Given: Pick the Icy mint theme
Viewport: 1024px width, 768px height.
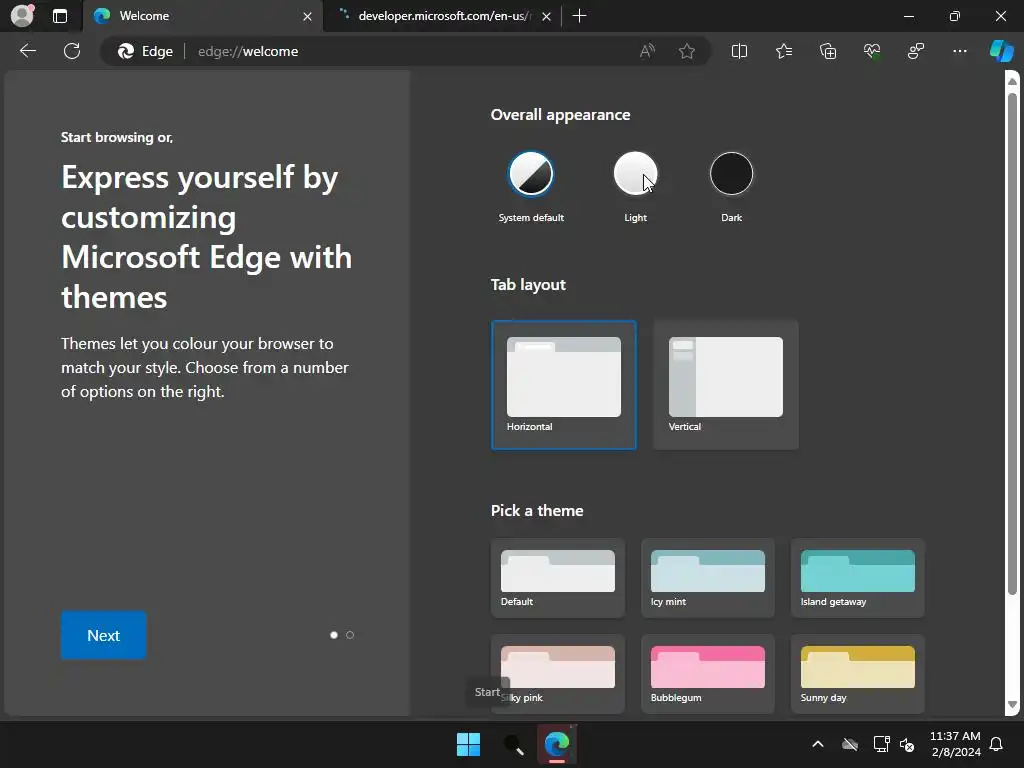Looking at the screenshot, I should point(708,578).
